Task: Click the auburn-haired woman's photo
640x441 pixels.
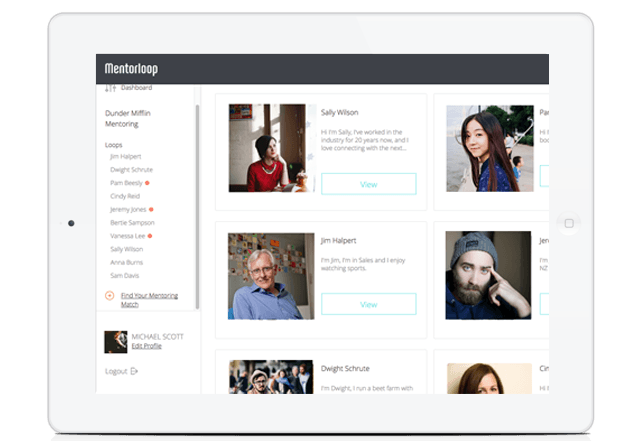Action: click(x=489, y=379)
